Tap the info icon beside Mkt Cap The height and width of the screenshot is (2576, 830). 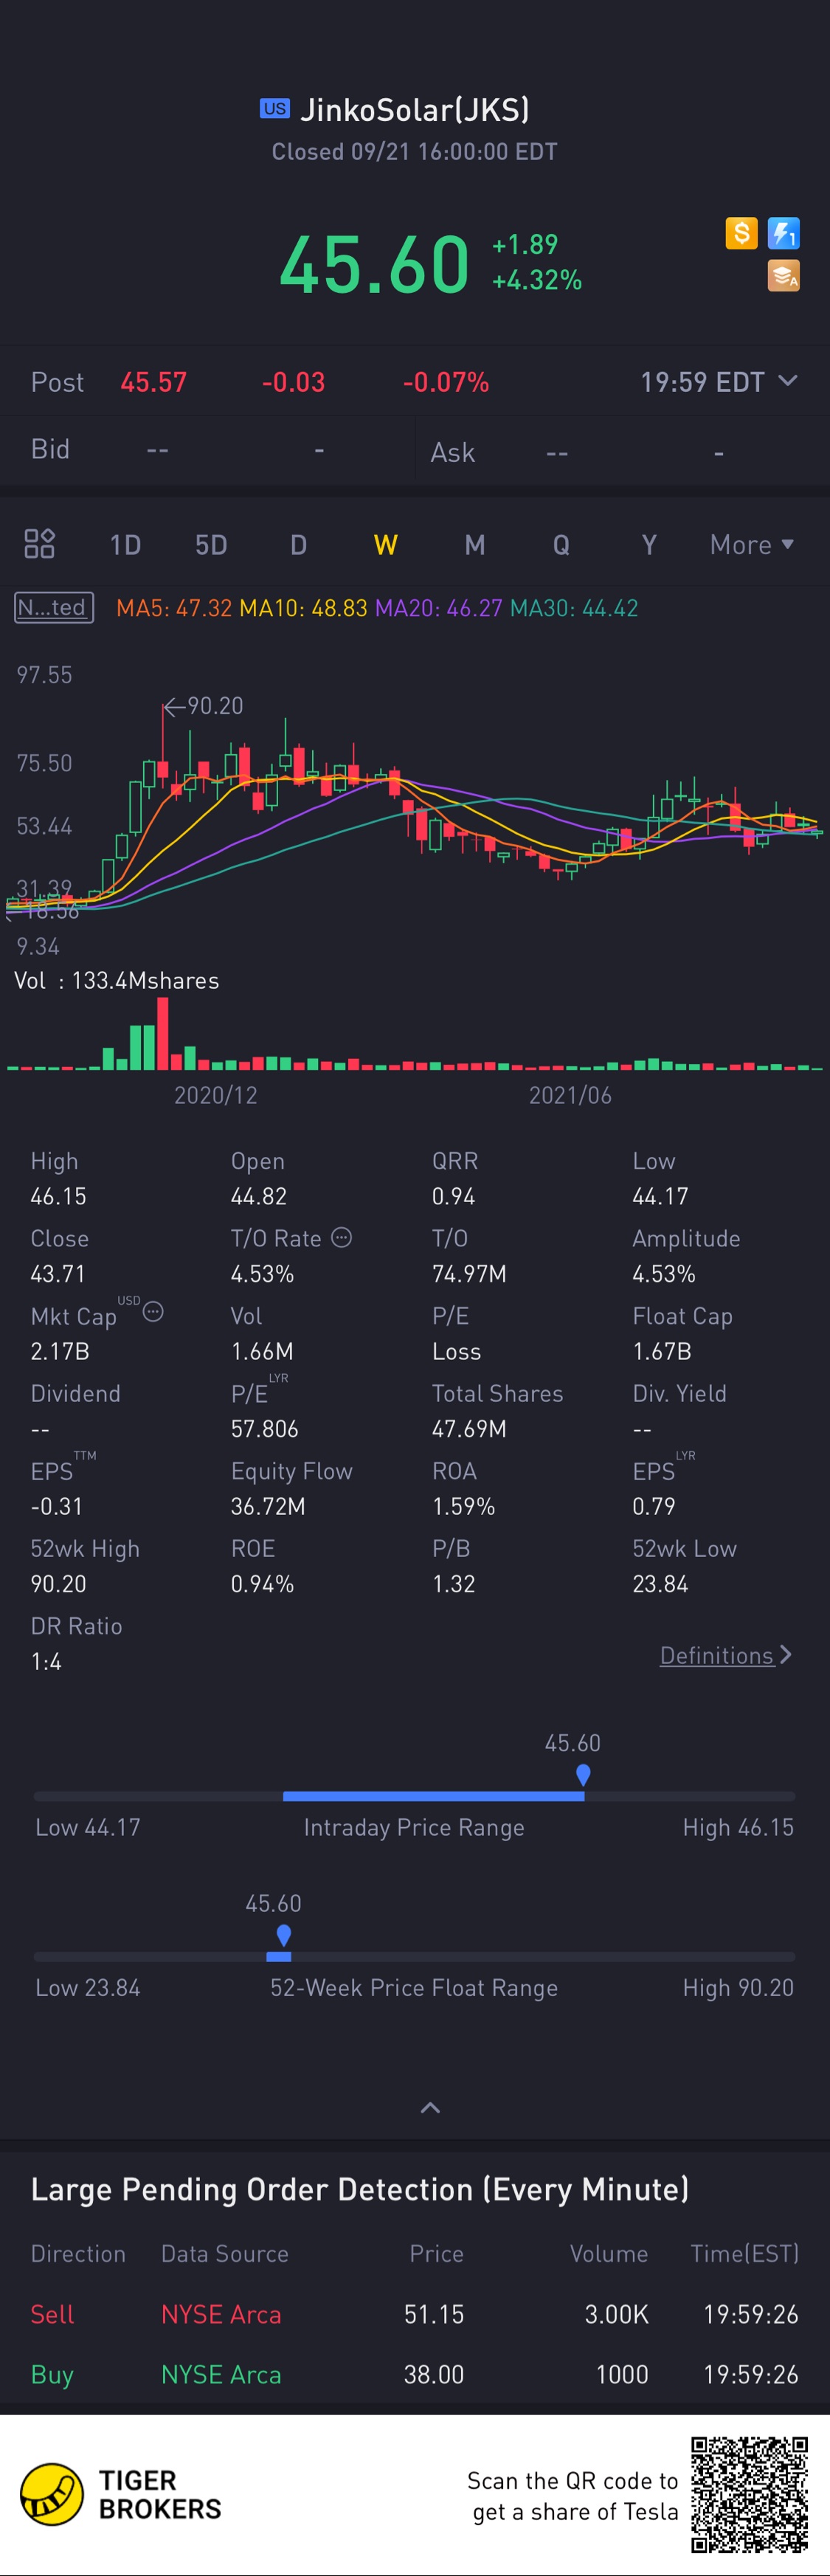[x=153, y=1311]
